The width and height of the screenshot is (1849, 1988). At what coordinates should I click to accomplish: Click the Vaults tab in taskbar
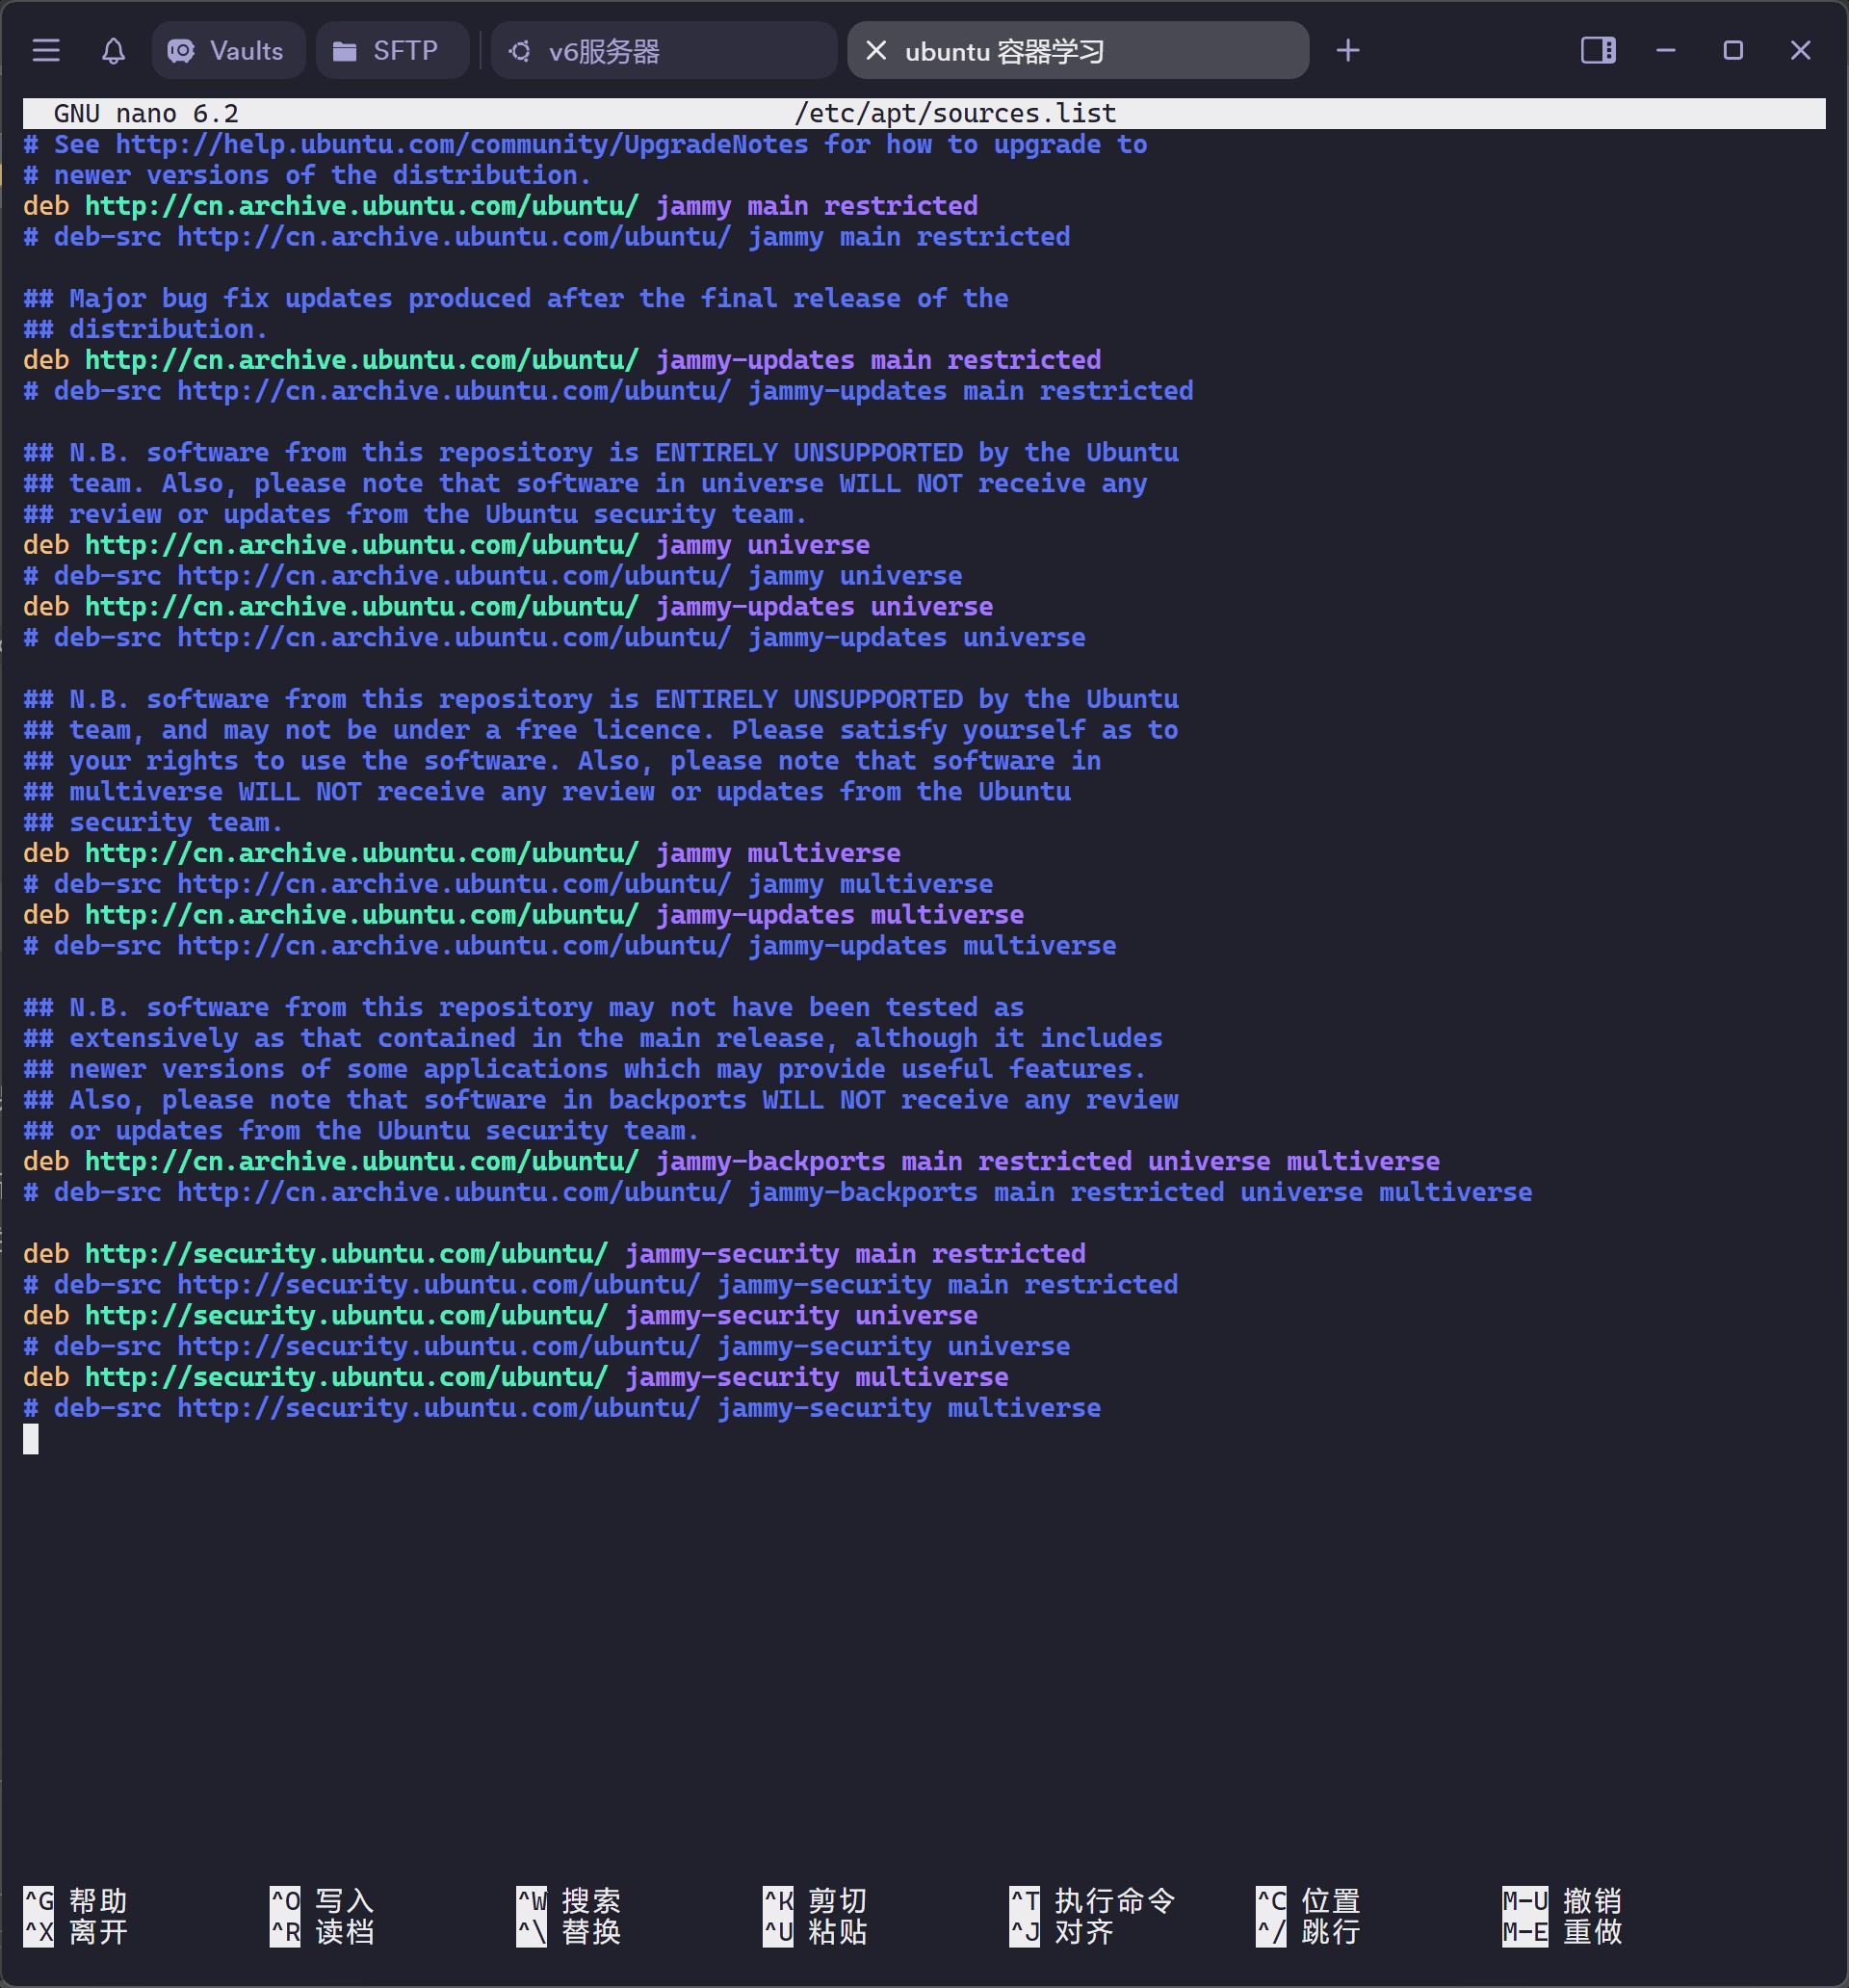pos(227,50)
